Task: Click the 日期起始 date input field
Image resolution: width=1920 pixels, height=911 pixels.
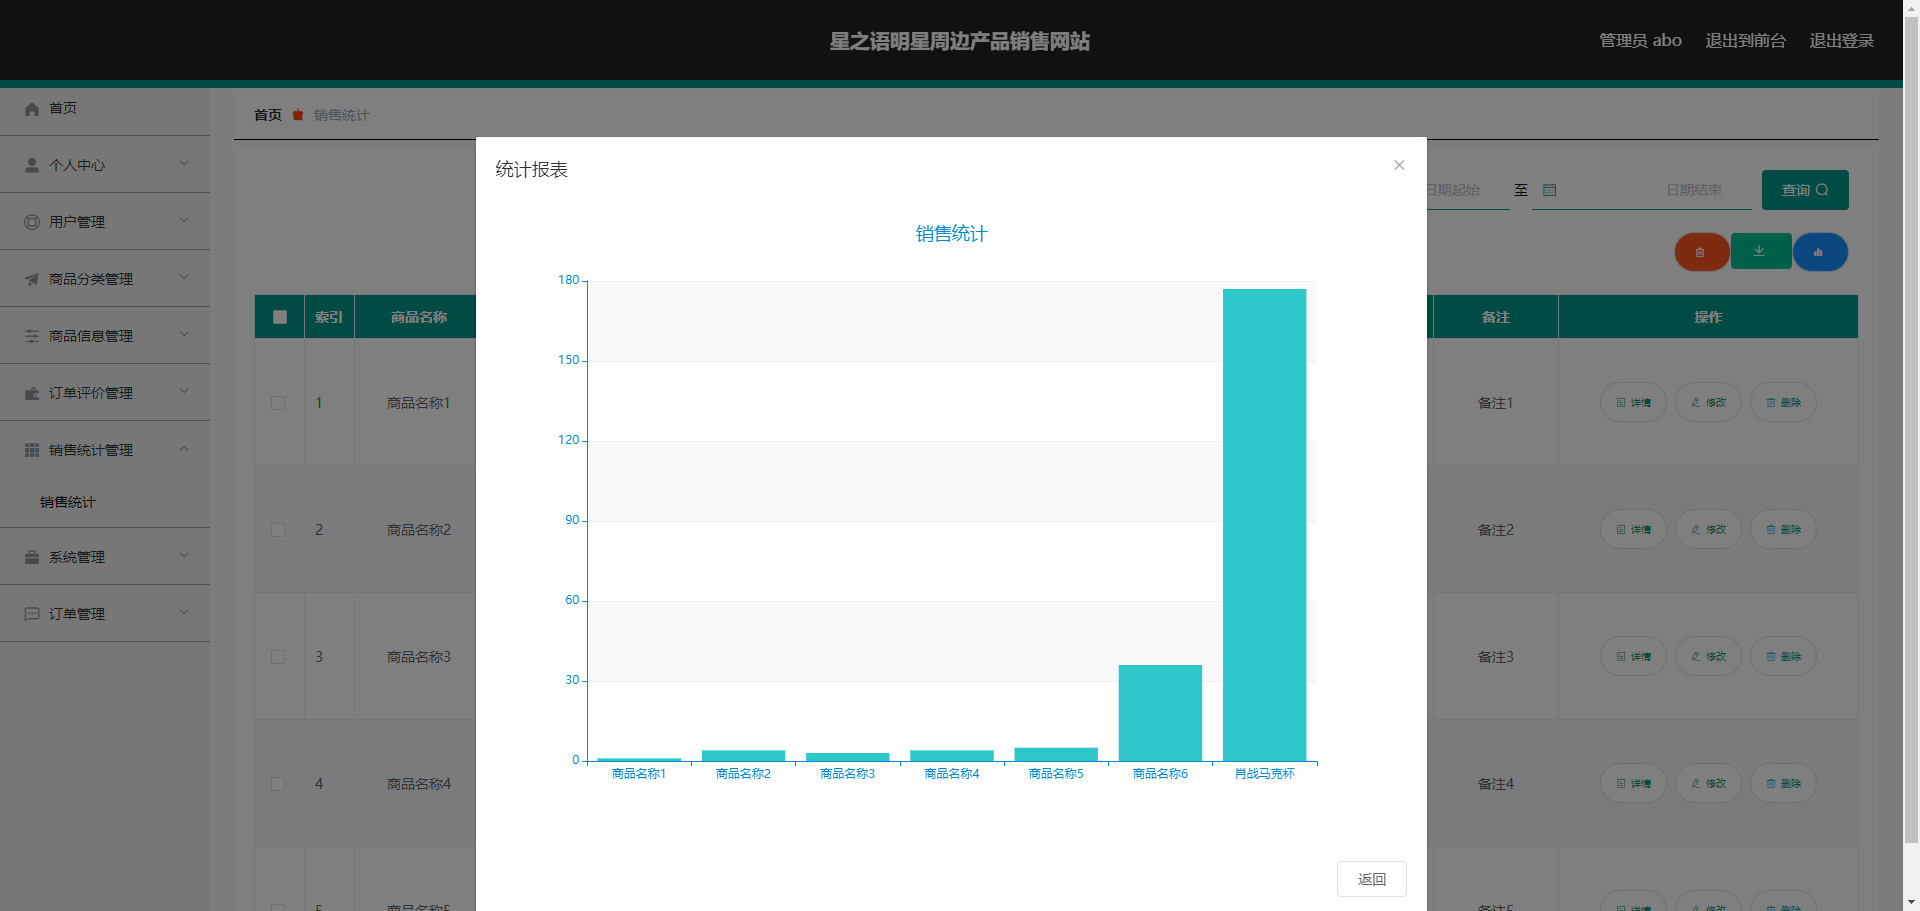Action: [1467, 190]
